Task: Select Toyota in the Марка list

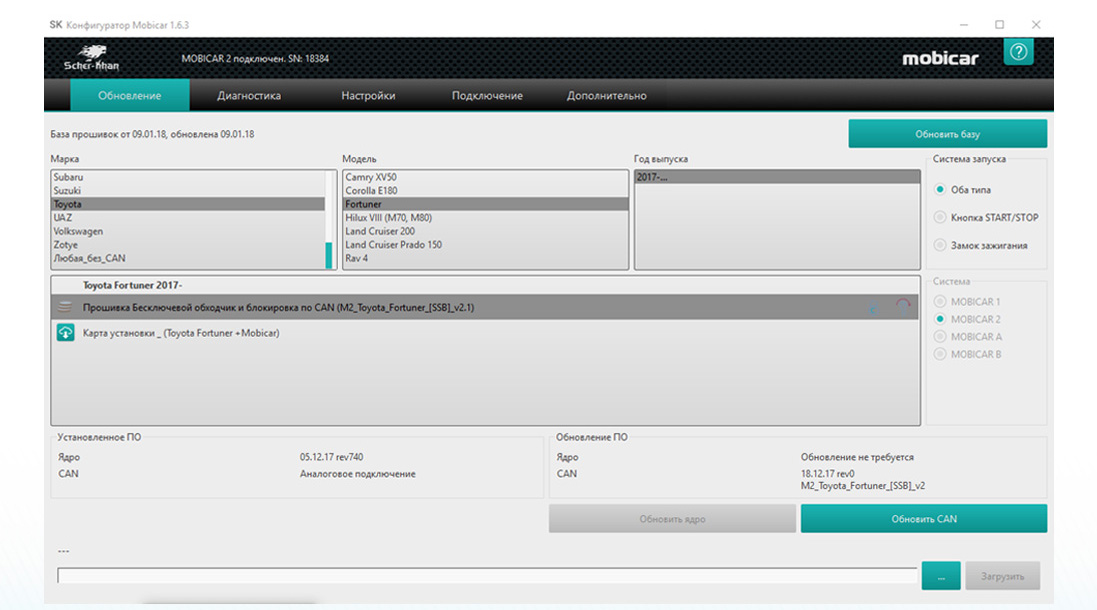Action: (188, 204)
